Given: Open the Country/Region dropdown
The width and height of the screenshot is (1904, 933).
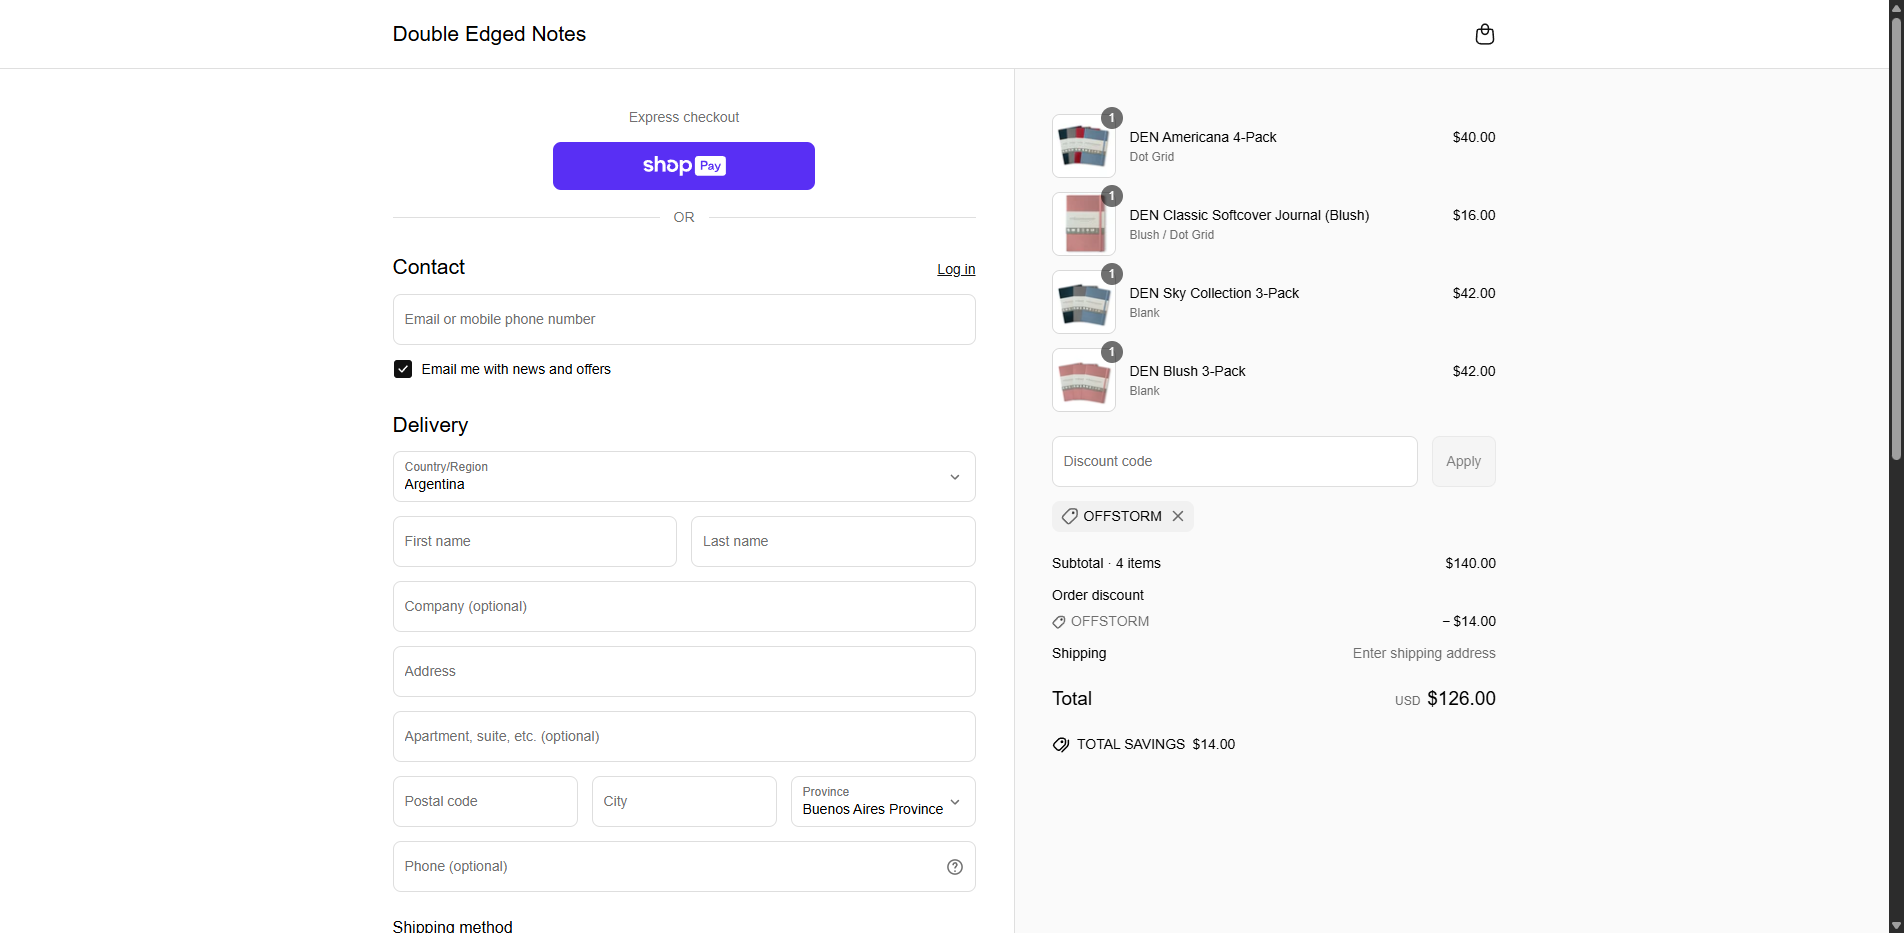Looking at the screenshot, I should pyautogui.click(x=684, y=477).
